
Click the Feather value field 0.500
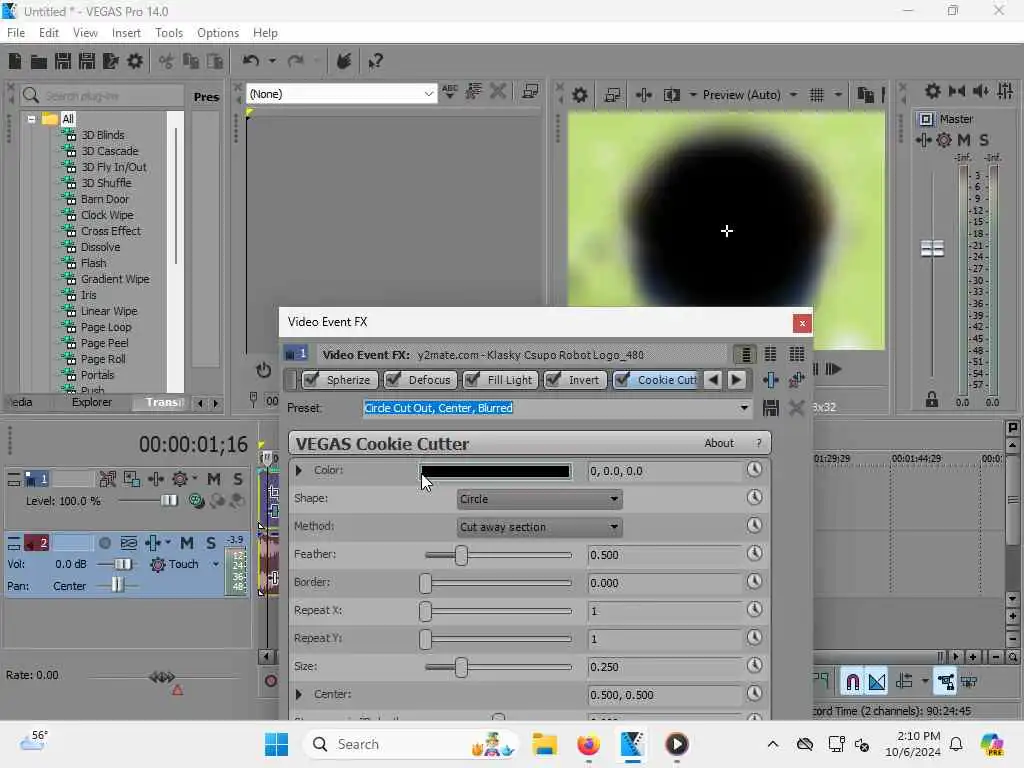click(664, 555)
